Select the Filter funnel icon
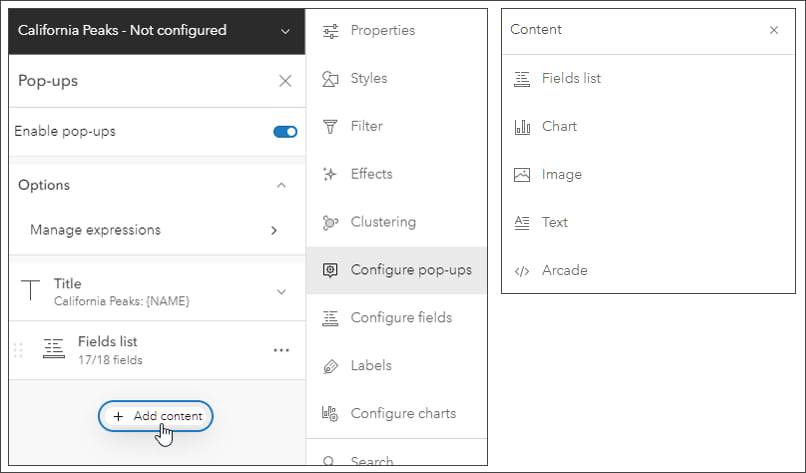The width and height of the screenshot is (806, 473). point(330,127)
